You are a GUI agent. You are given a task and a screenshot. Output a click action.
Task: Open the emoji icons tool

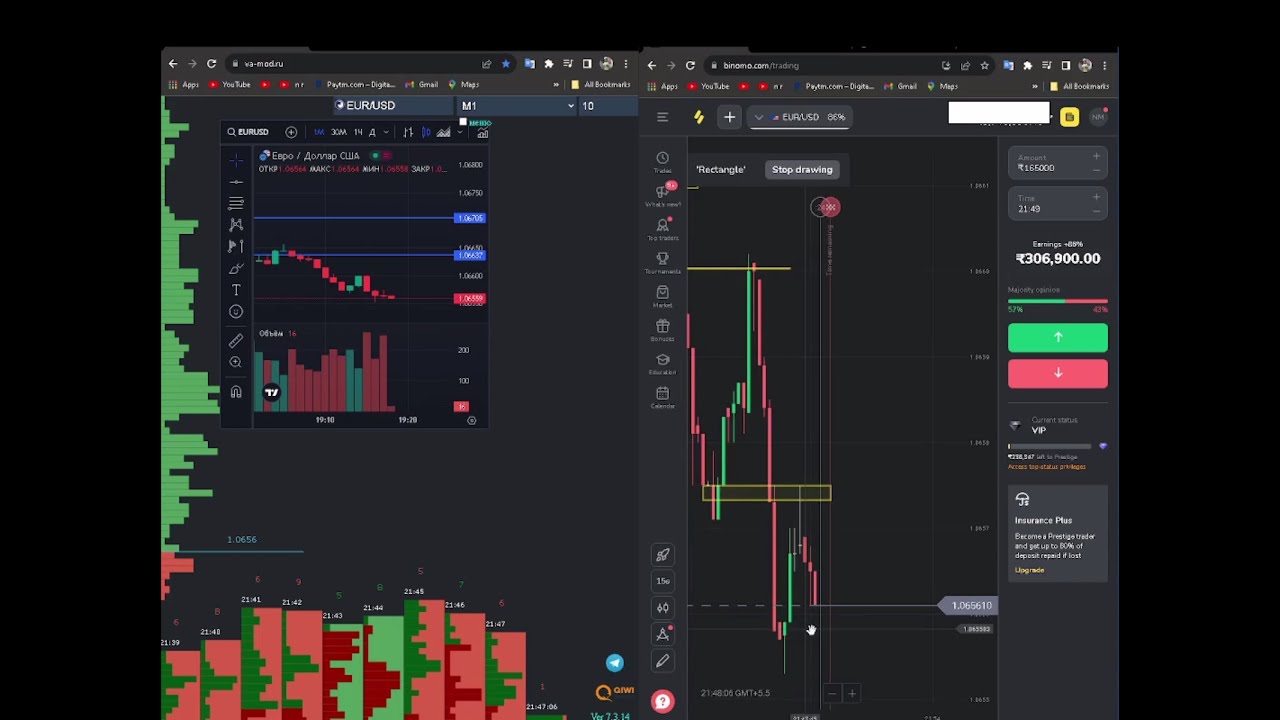236,312
